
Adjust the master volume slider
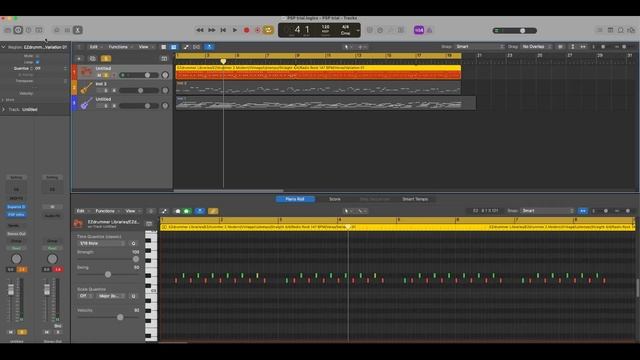tap(515, 30)
